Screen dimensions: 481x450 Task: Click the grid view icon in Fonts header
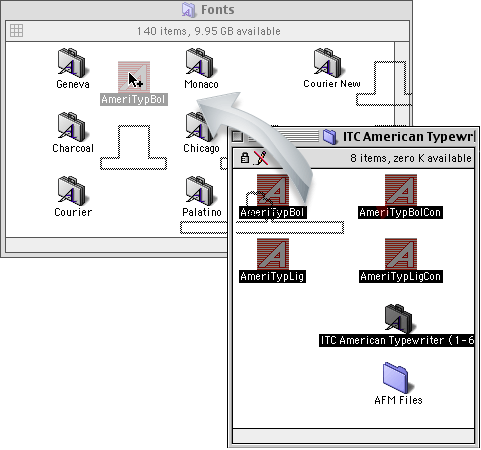16,31
